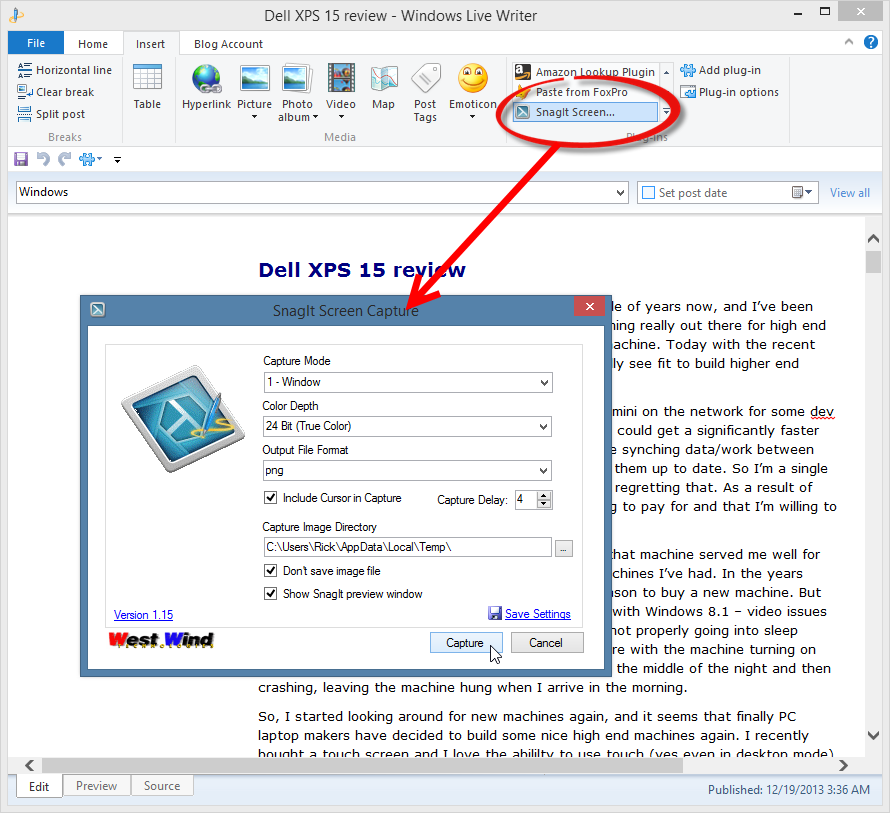This screenshot has height=813, width=890.
Task: Click Add plug-in
Action: [x=721, y=70]
